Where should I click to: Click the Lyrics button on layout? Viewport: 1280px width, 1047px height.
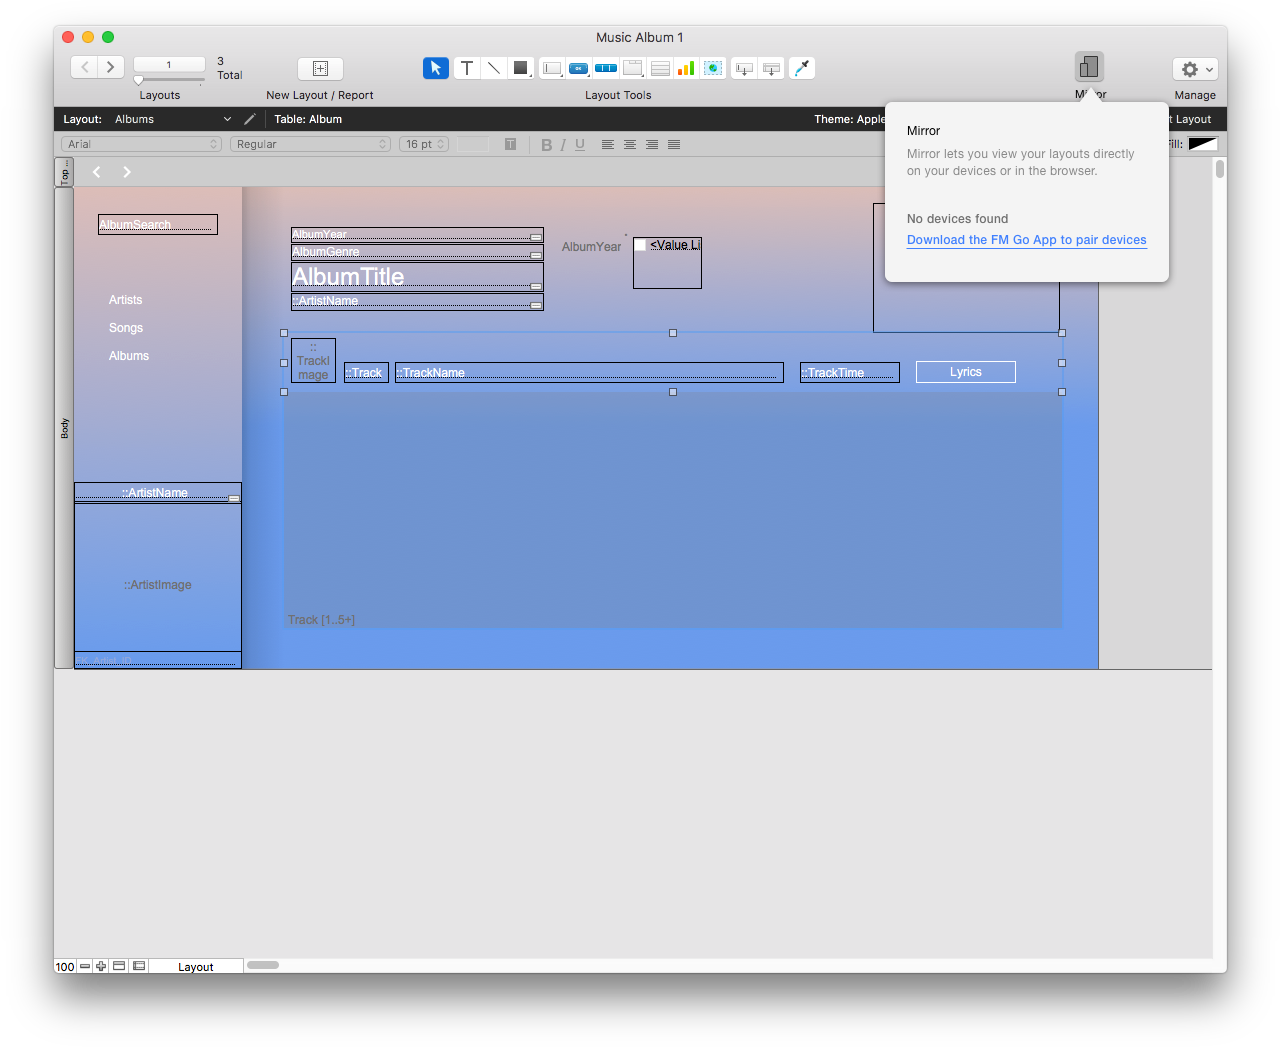pyautogui.click(x=965, y=372)
